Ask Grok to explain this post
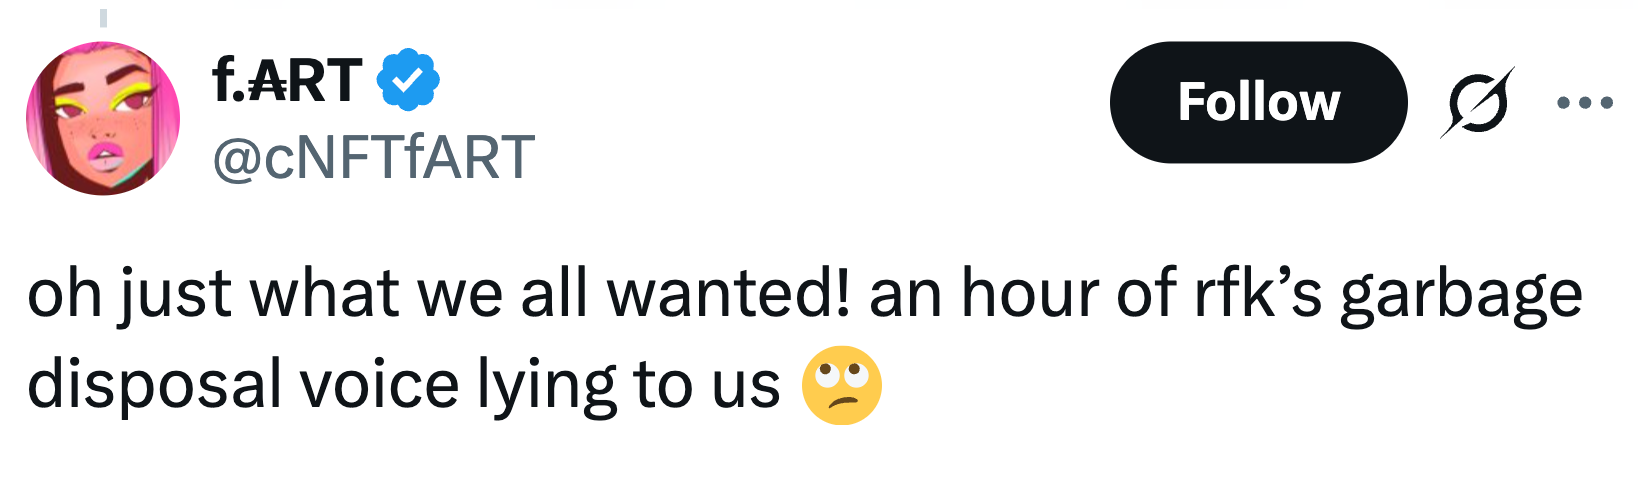 (1477, 102)
